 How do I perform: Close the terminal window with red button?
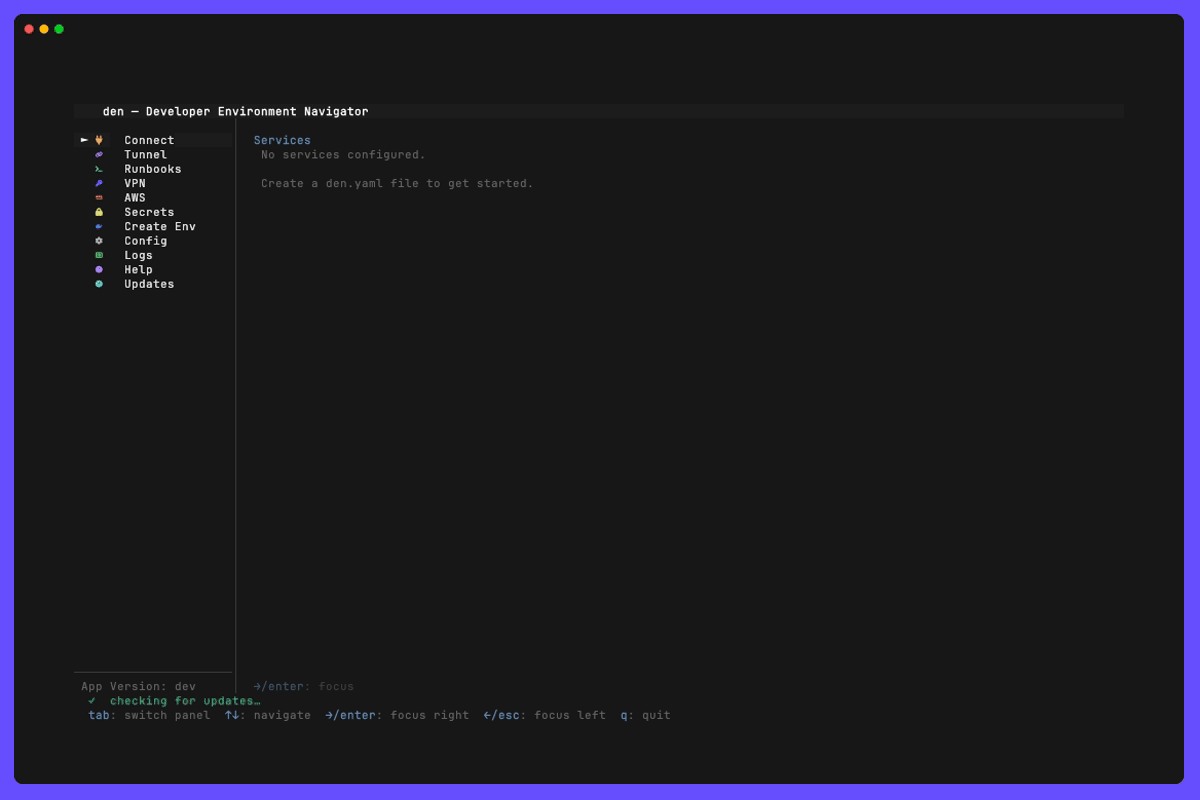[x=29, y=29]
